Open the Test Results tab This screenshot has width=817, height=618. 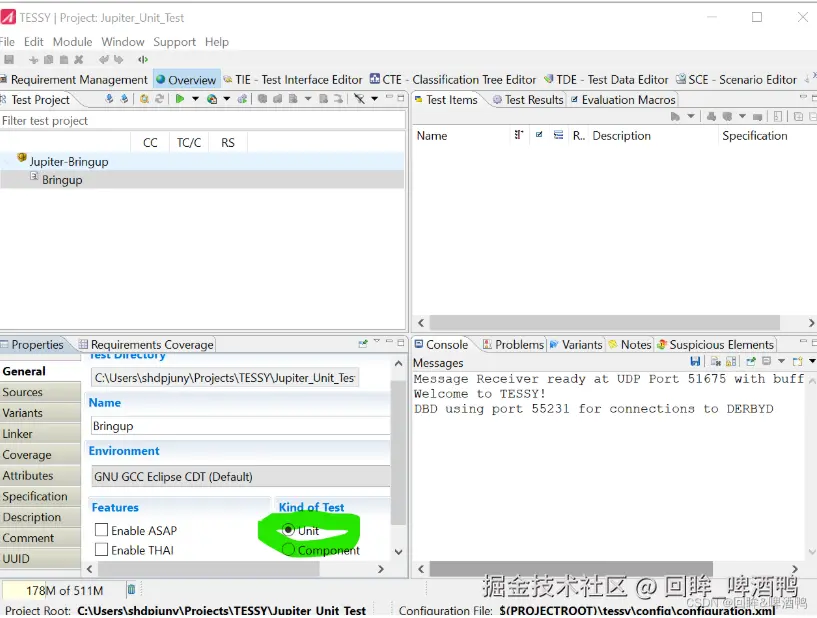click(528, 100)
